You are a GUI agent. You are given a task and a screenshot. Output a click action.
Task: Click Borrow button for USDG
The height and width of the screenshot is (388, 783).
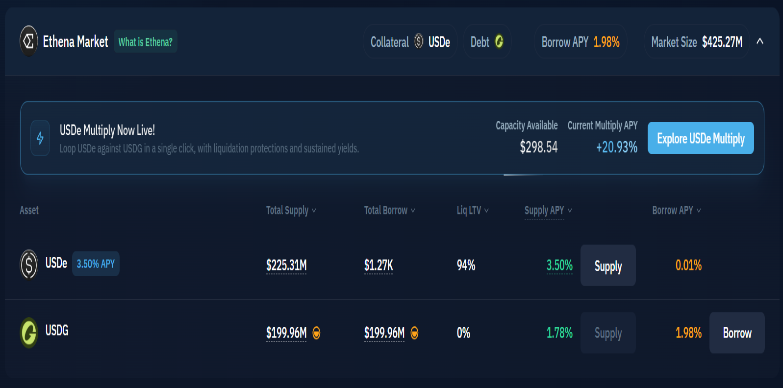coord(737,333)
